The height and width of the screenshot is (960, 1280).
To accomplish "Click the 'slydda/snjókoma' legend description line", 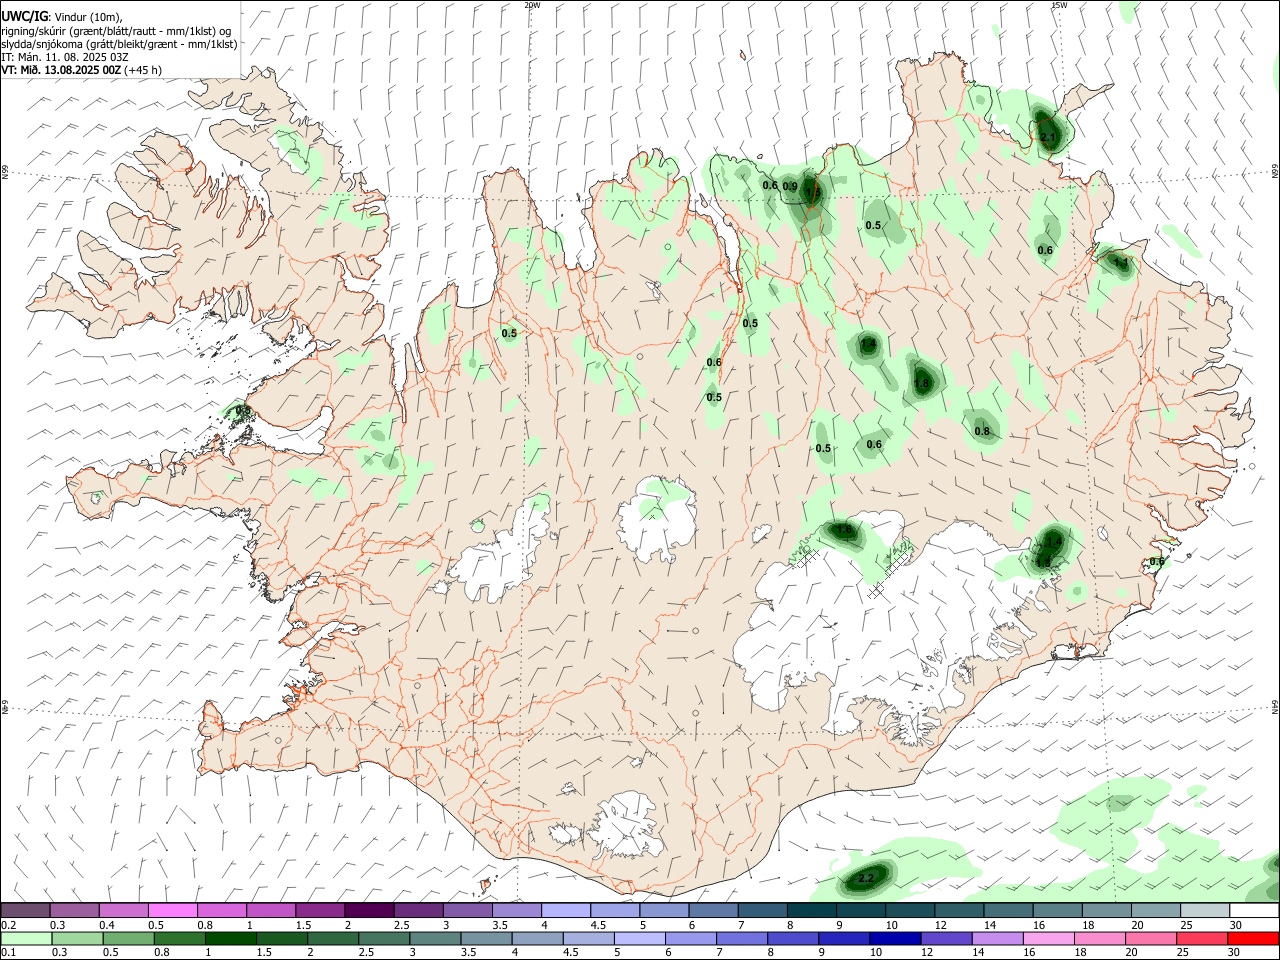I will click(119, 44).
